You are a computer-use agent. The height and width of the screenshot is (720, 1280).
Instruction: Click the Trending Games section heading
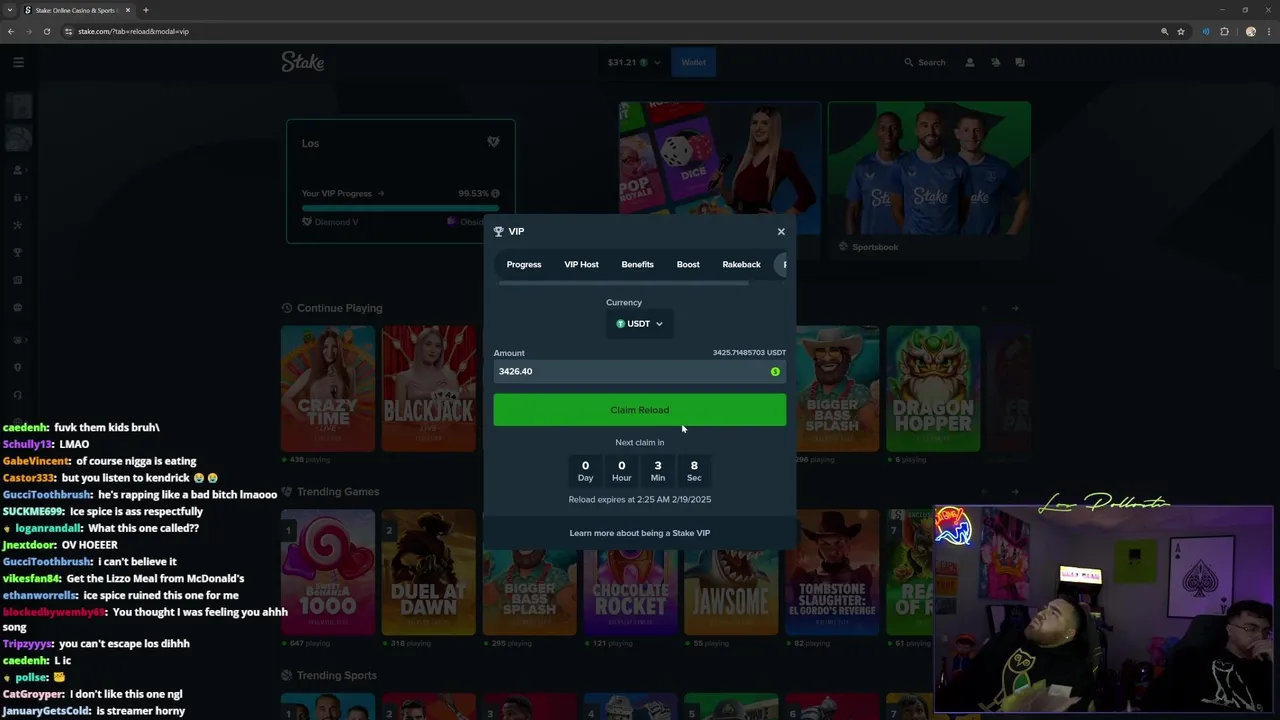click(338, 492)
